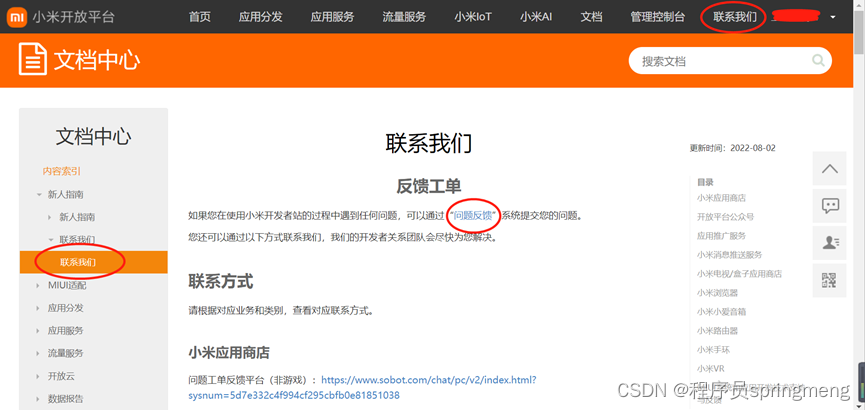
Task: Open 小米IoT in top navigation
Action: coord(473,17)
